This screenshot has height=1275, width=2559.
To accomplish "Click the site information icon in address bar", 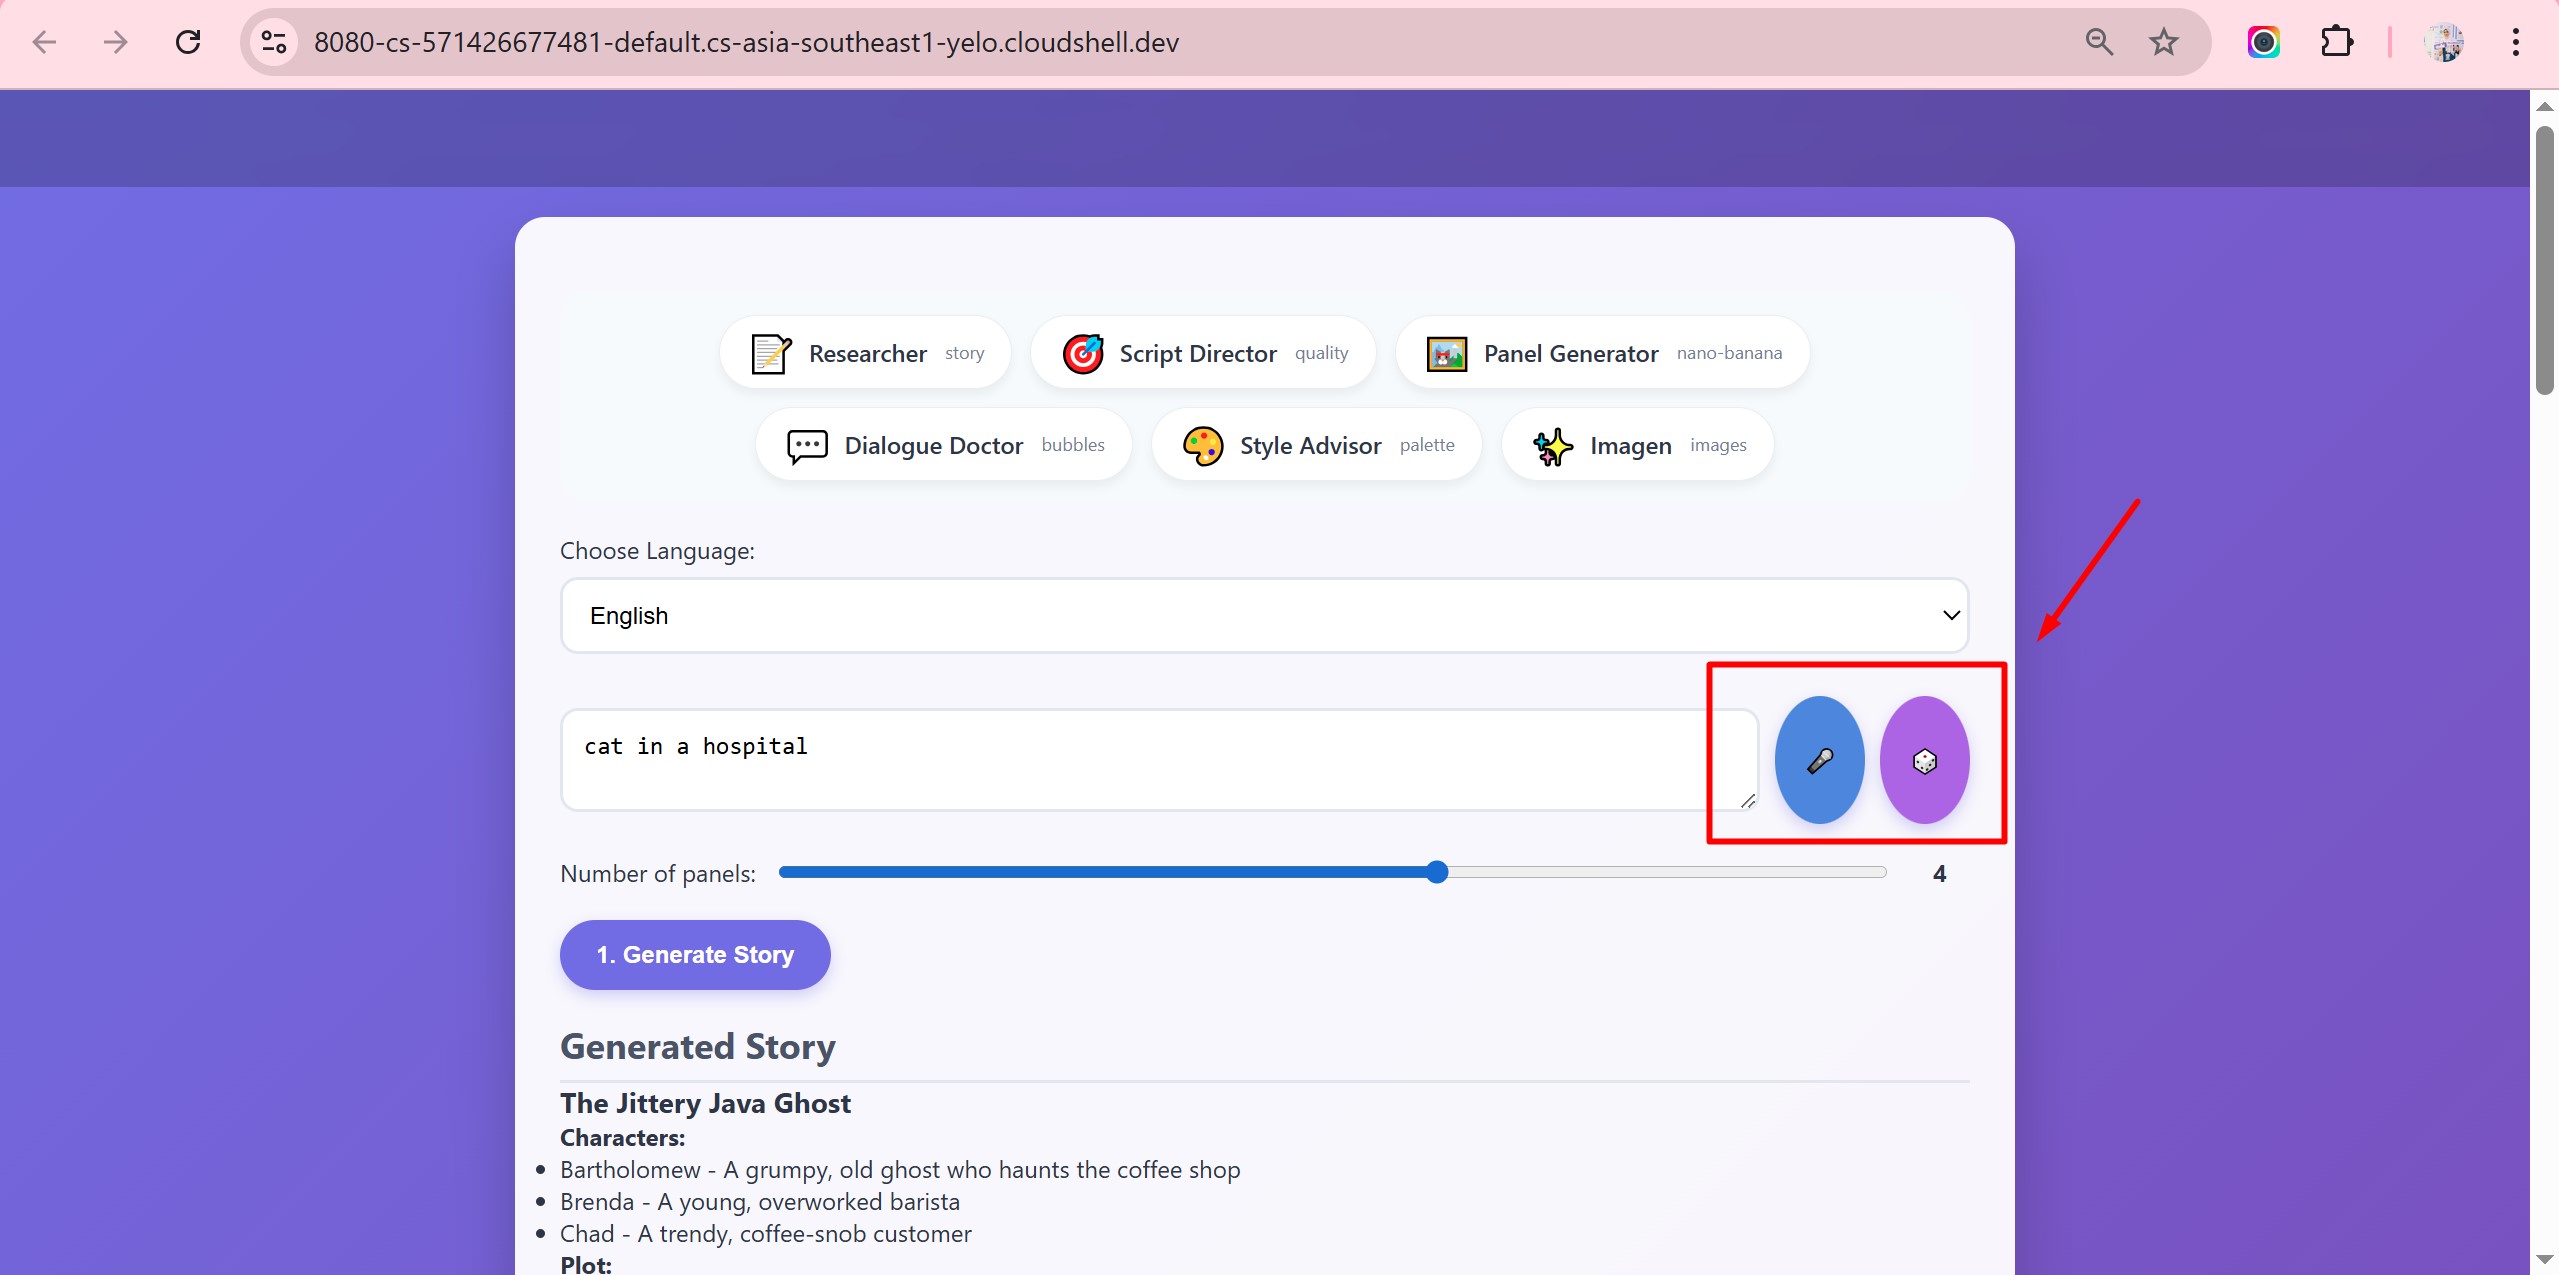I will point(274,42).
